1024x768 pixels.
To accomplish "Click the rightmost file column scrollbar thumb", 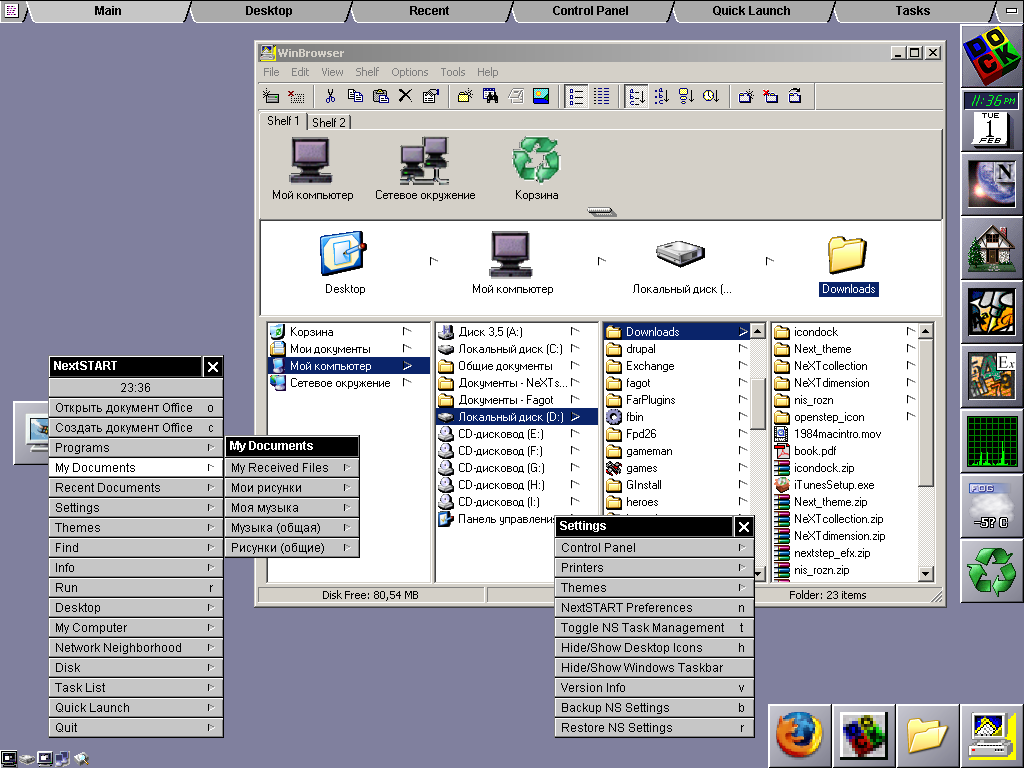I will point(925,413).
